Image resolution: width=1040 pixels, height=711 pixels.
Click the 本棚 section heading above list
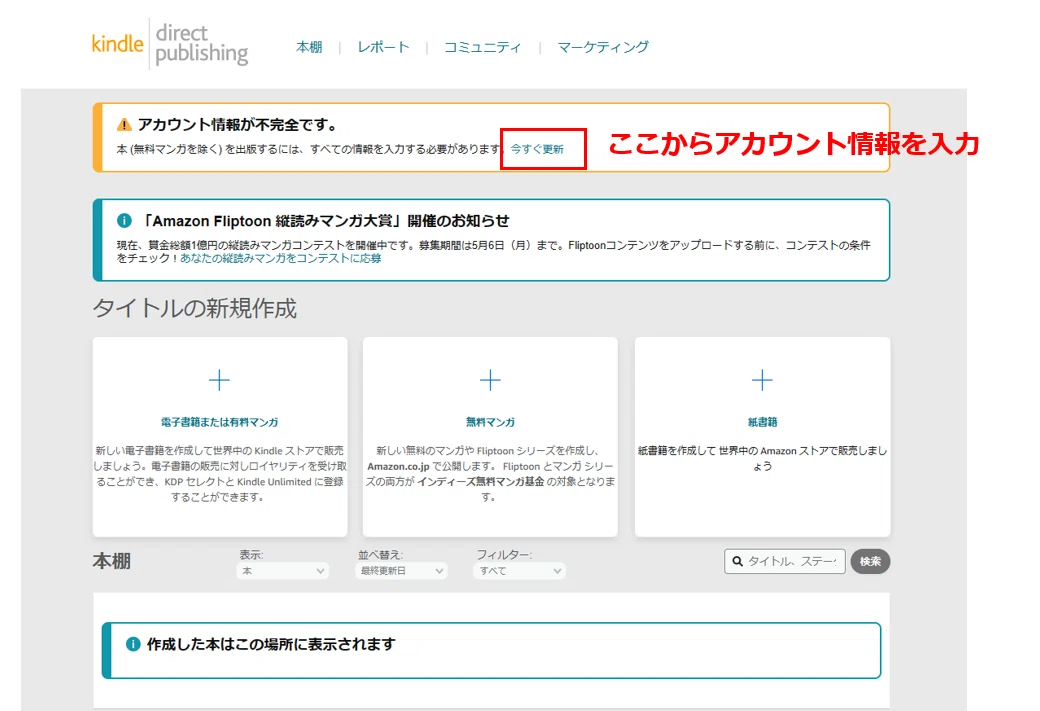111,561
